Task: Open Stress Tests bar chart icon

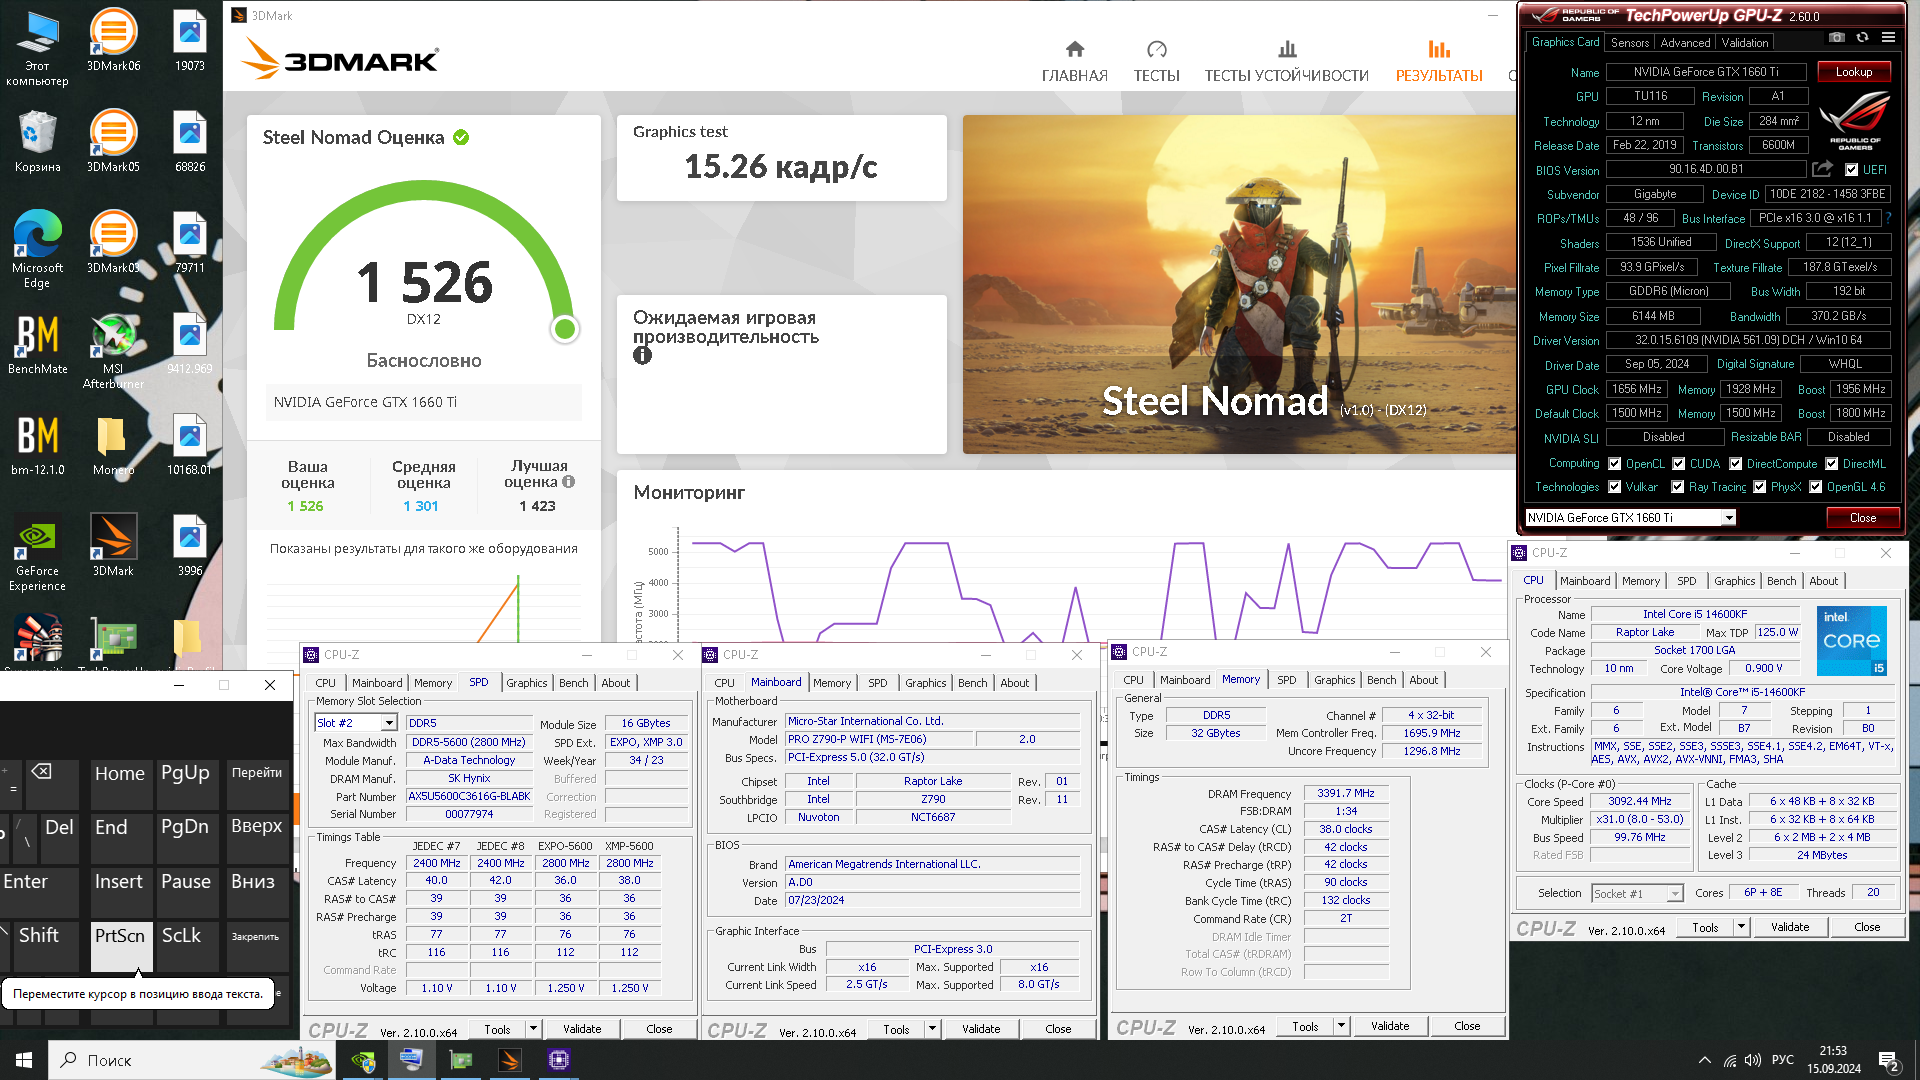Action: [x=1287, y=49]
